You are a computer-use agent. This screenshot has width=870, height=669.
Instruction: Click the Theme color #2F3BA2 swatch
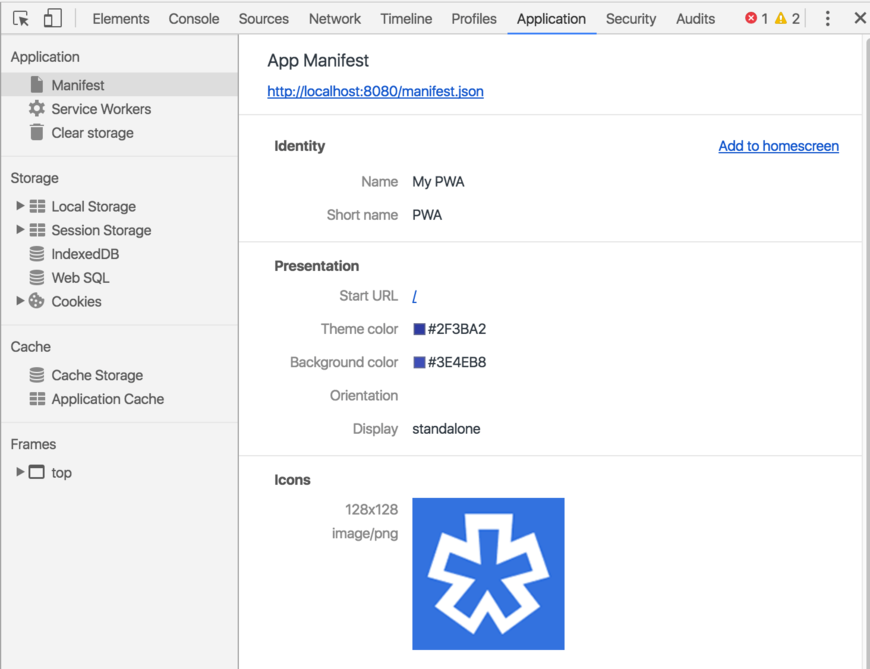pos(419,329)
